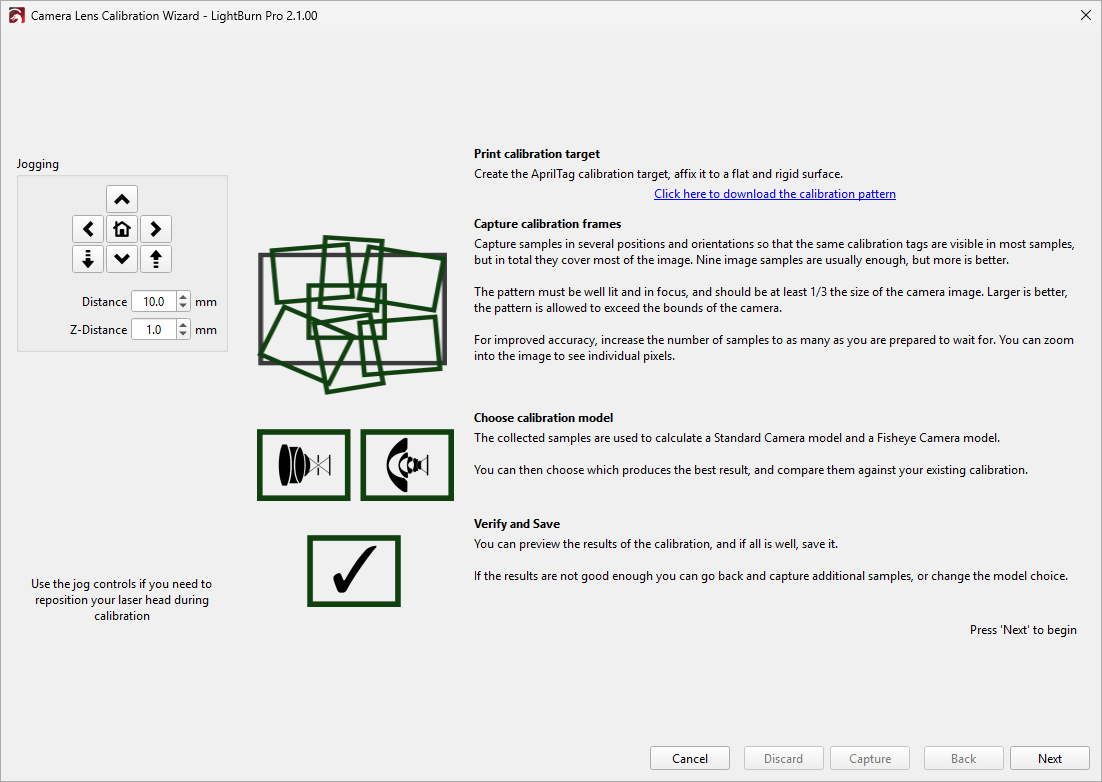
Task: Decrease the Z-Distance value
Action: click(183, 334)
